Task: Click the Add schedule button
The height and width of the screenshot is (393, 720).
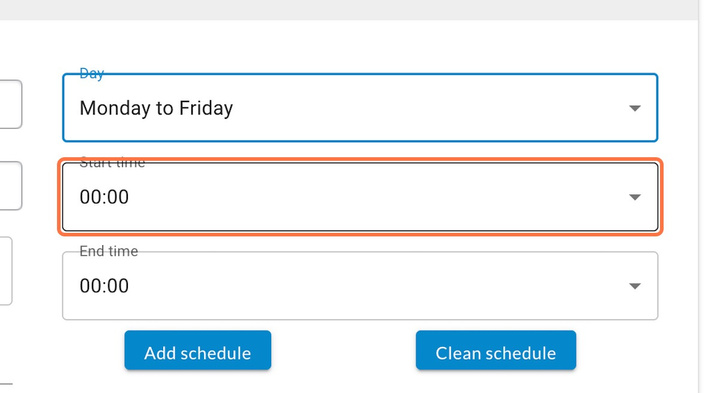Action: [x=197, y=350]
